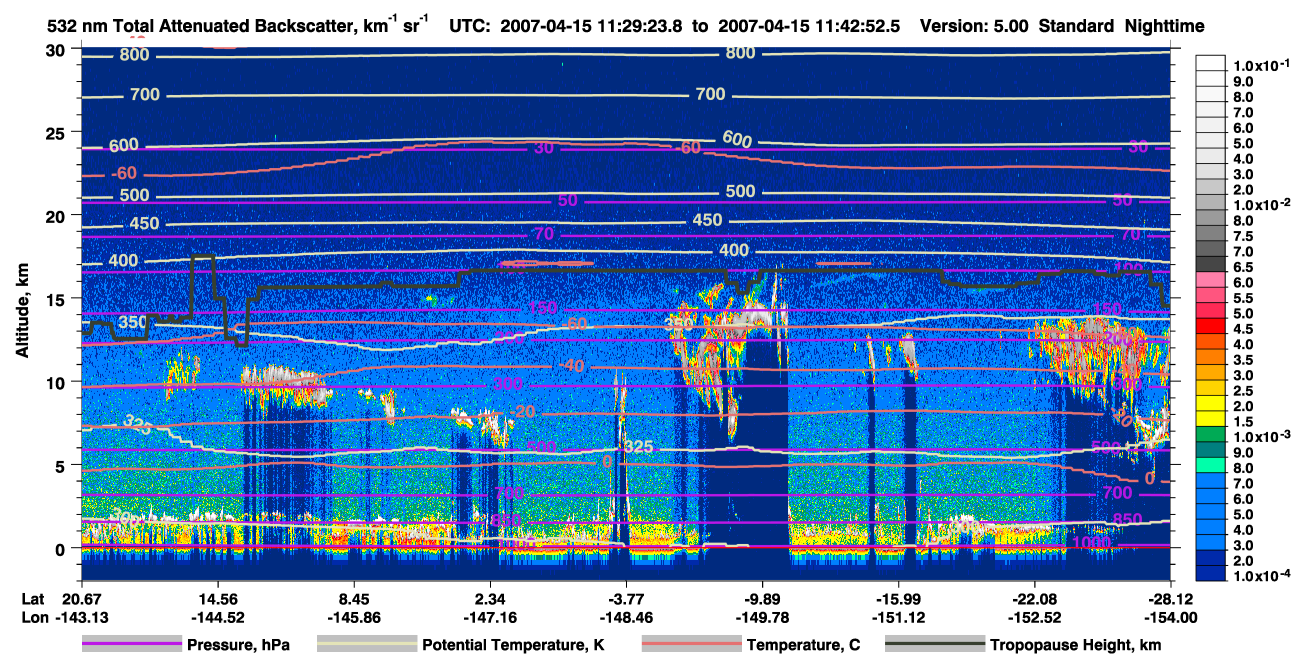This screenshot has height=667, width=1300.
Task: Click the 'Pressure, hPa' legend text
Action: coord(239,646)
